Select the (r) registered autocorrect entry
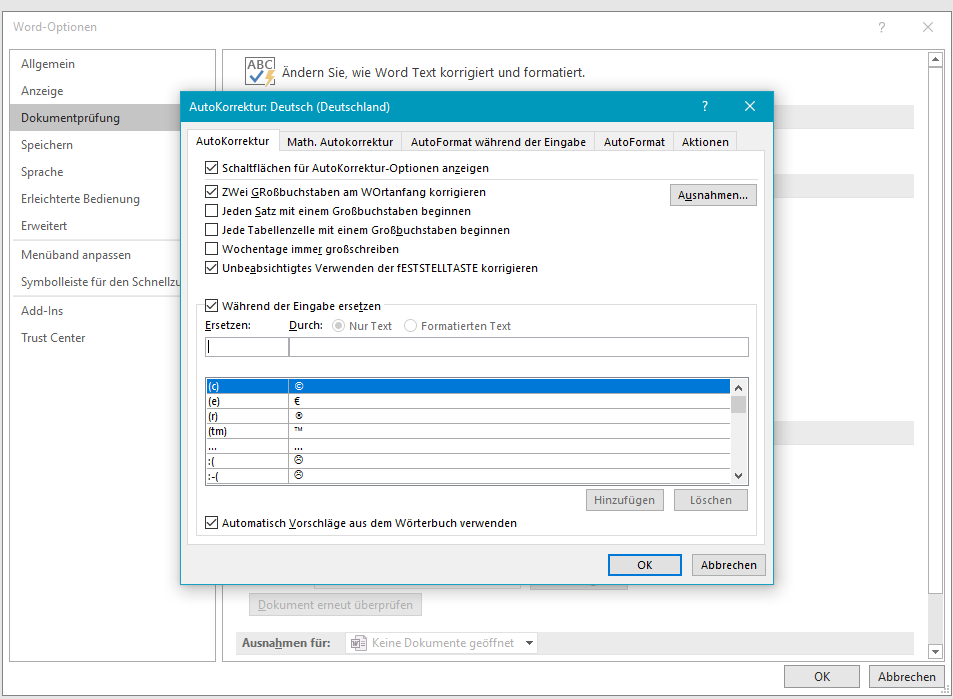Image resolution: width=953 pixels, height=699 pixels. point(468,416)
